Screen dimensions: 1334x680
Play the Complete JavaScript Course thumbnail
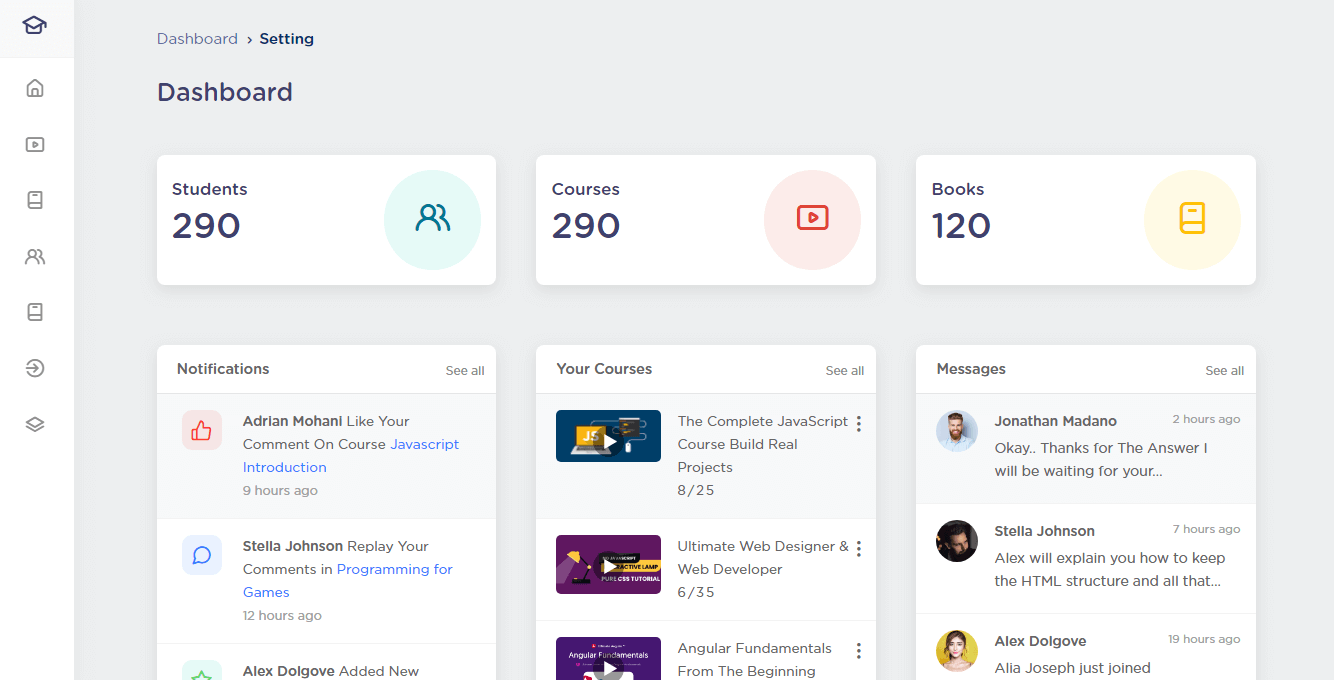click(x=608, y=436)
